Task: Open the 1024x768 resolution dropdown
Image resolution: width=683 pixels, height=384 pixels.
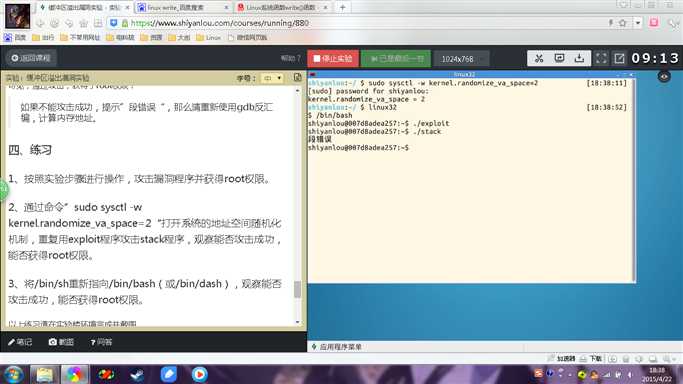Action: (x=461, y=59)
